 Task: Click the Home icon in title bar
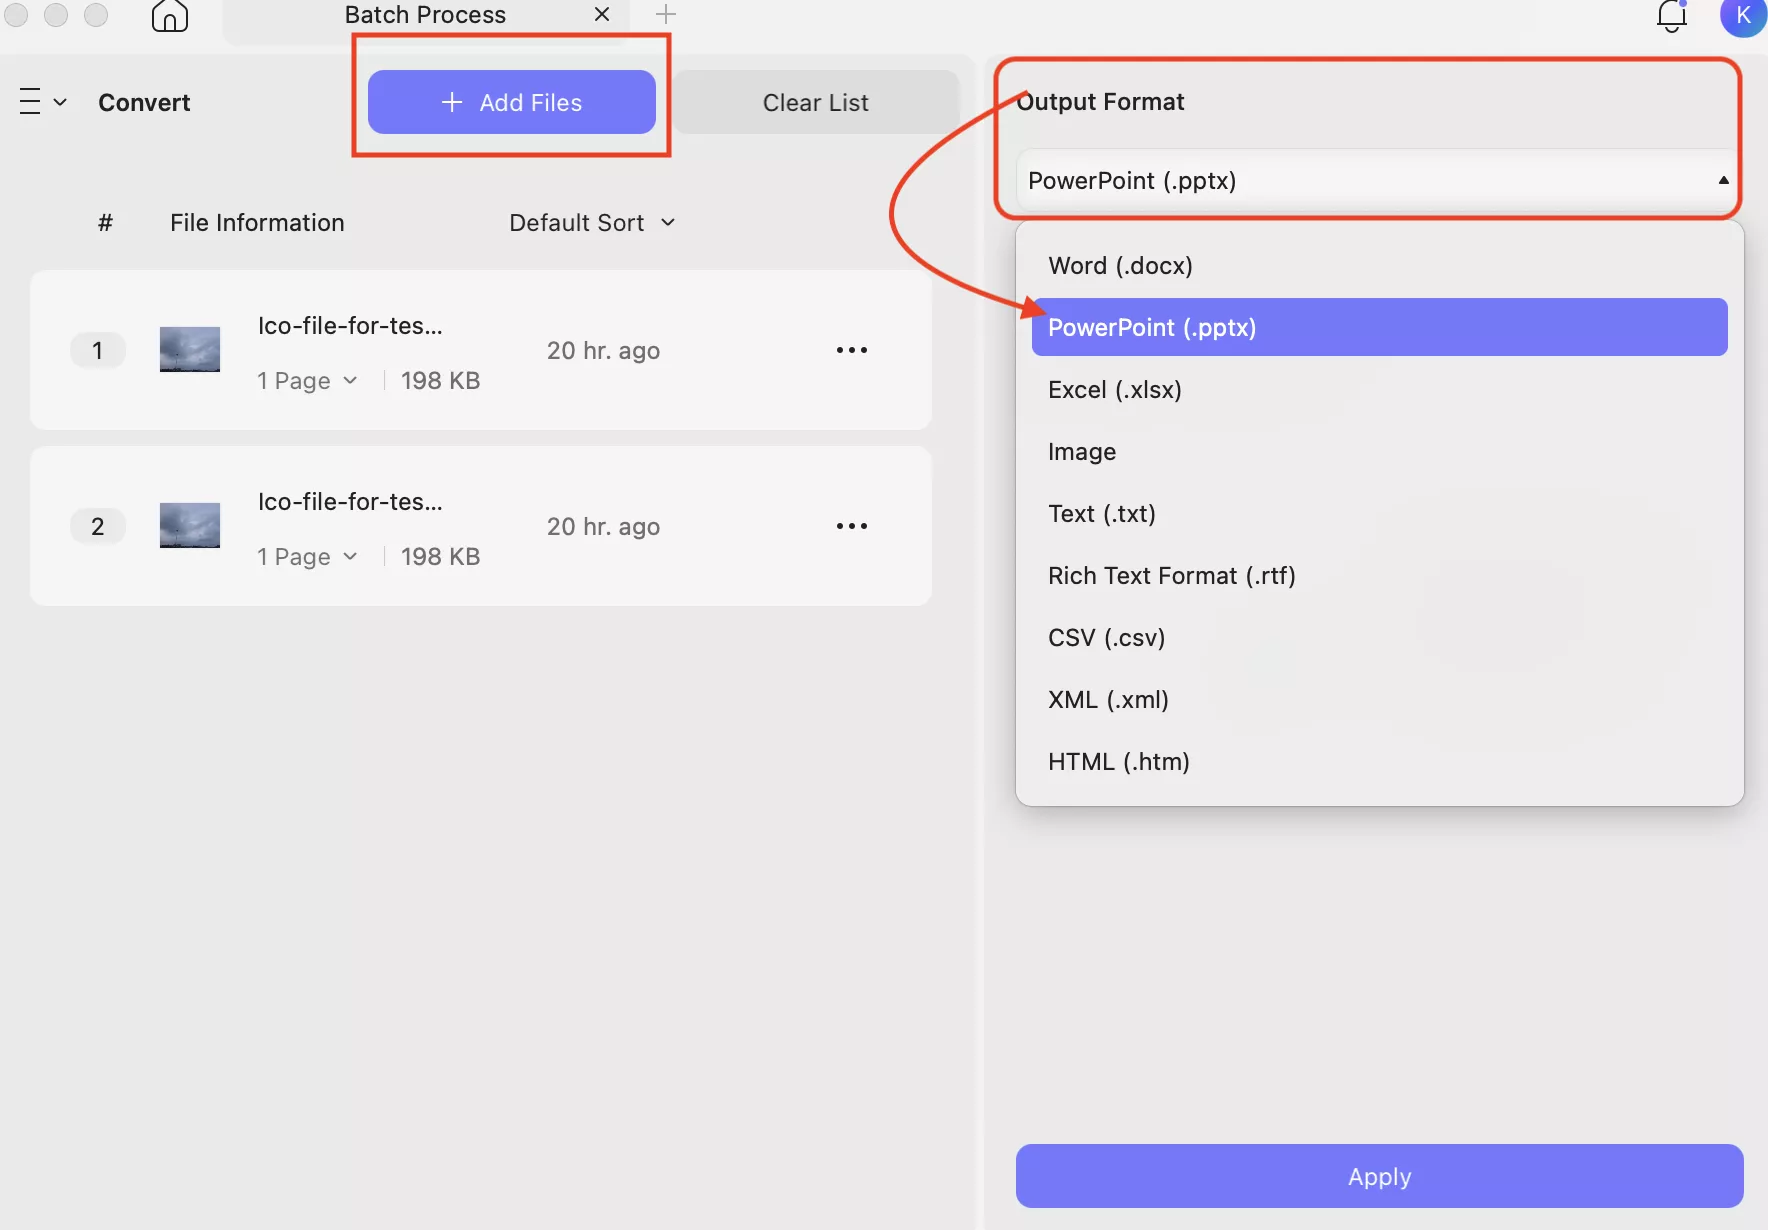(x=170, y=16)
